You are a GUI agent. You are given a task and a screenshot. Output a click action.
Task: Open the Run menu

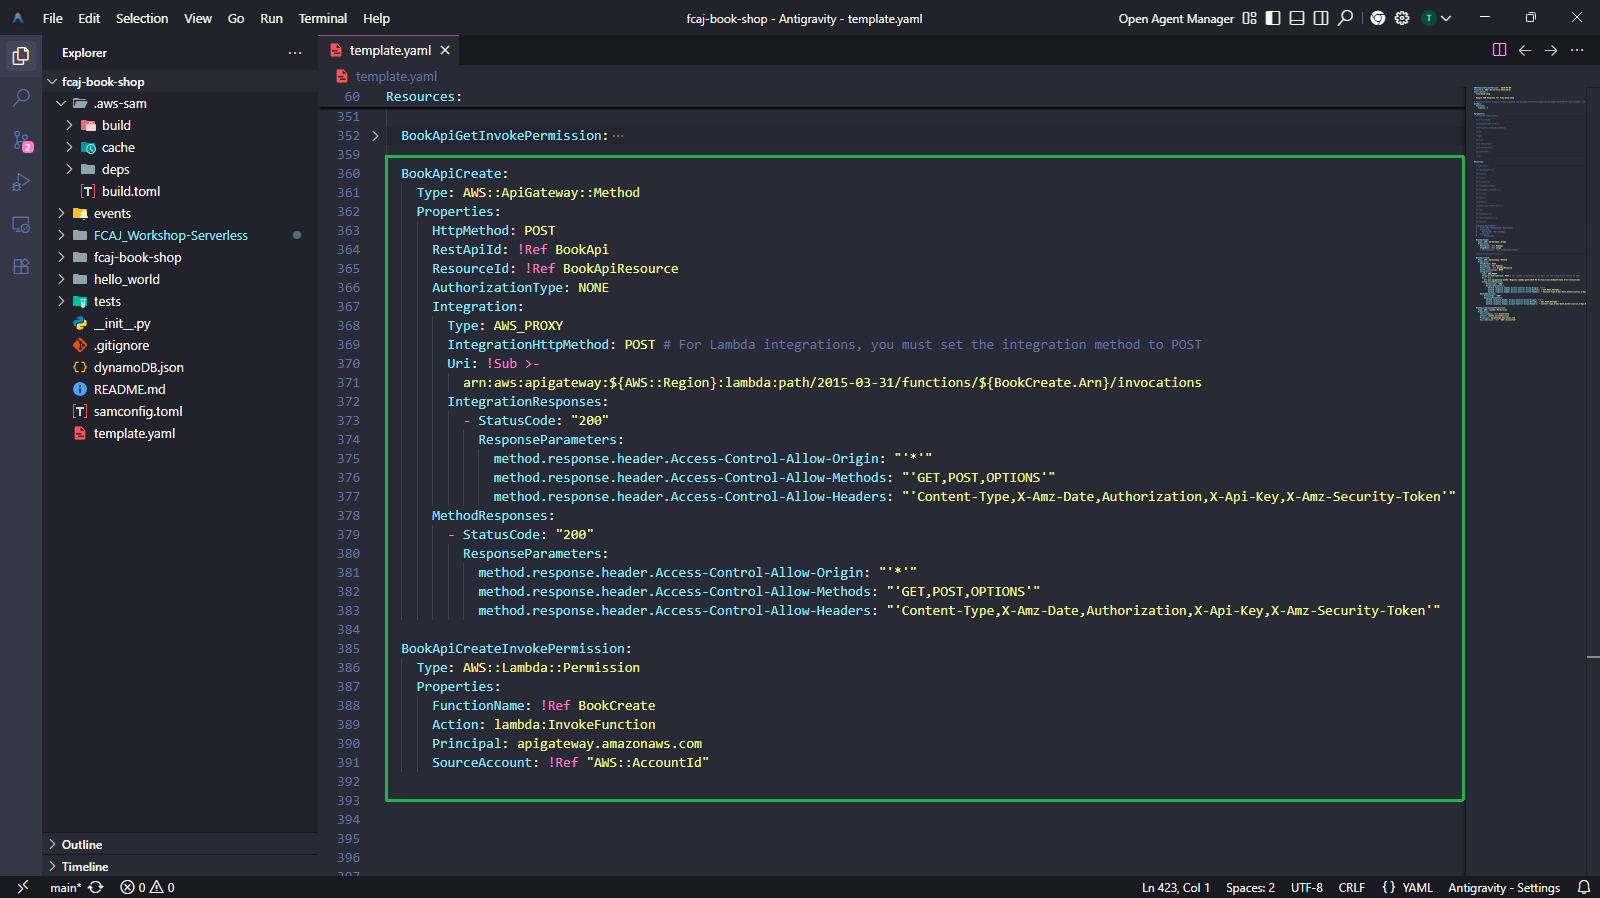click(271, 18)
